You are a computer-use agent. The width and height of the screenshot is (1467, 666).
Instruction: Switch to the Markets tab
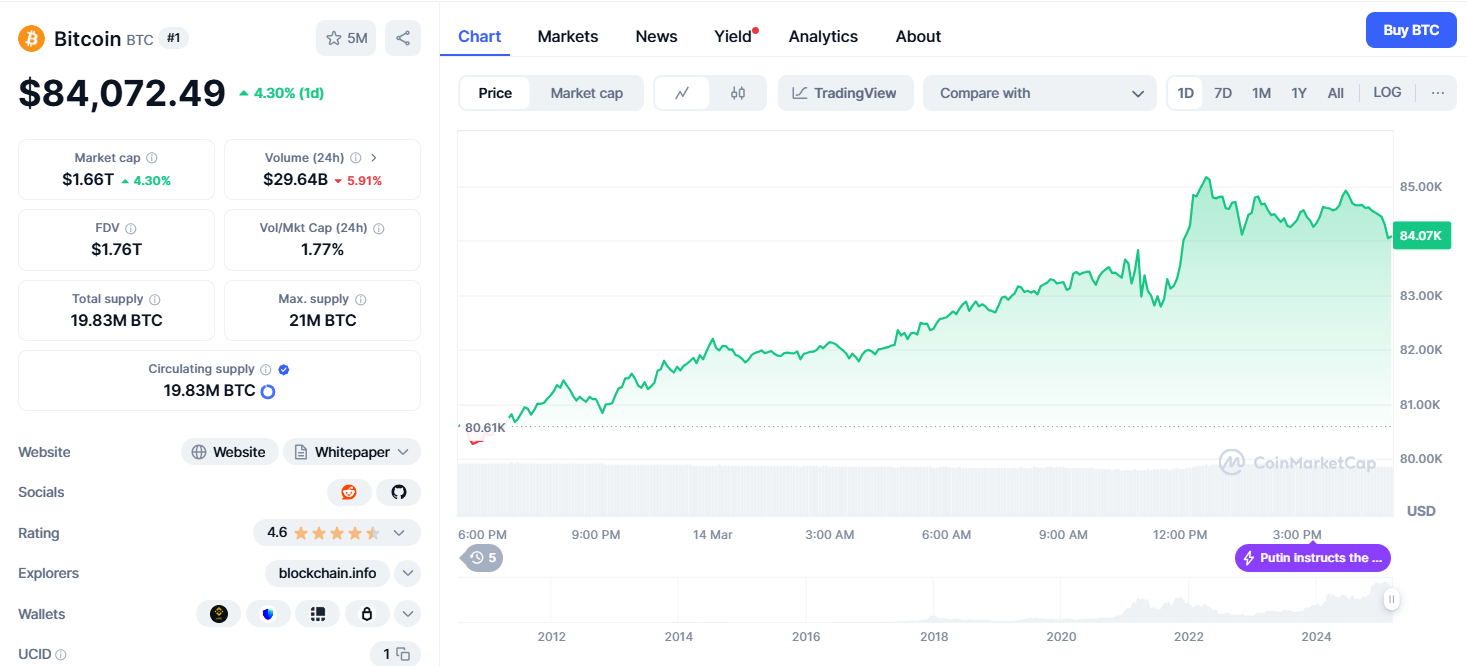click(x=568, y=36)
